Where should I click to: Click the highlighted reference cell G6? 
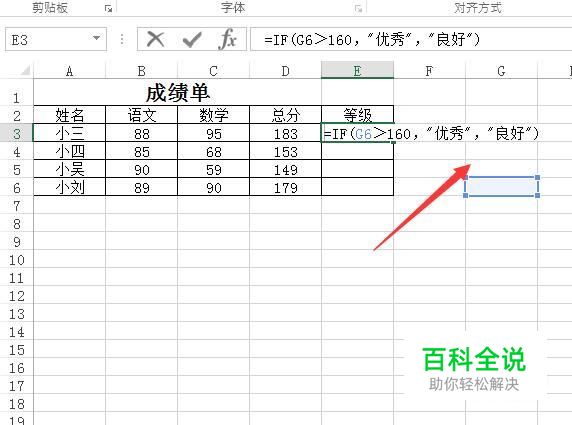coord(502,186)
